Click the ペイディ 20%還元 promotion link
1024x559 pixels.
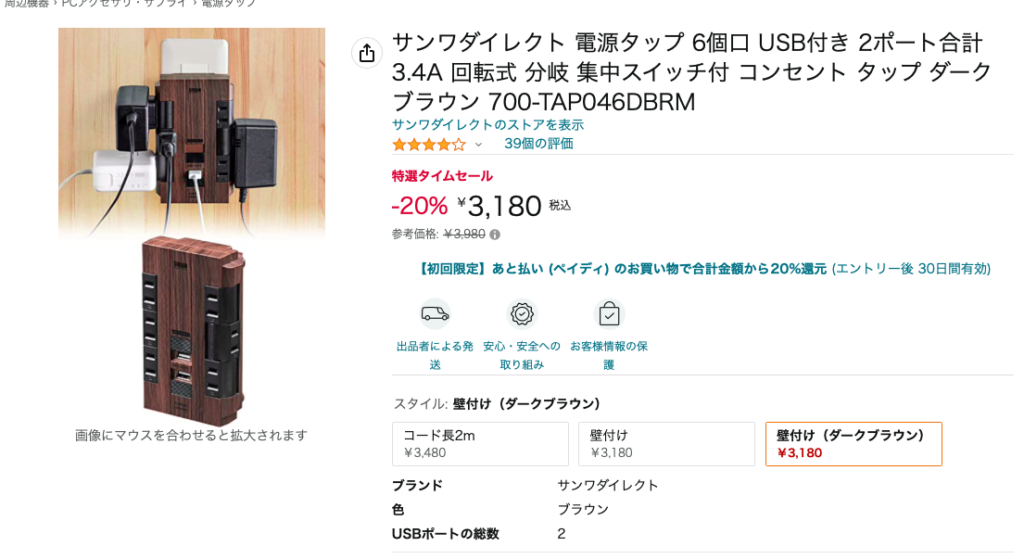tap(705, 268)
